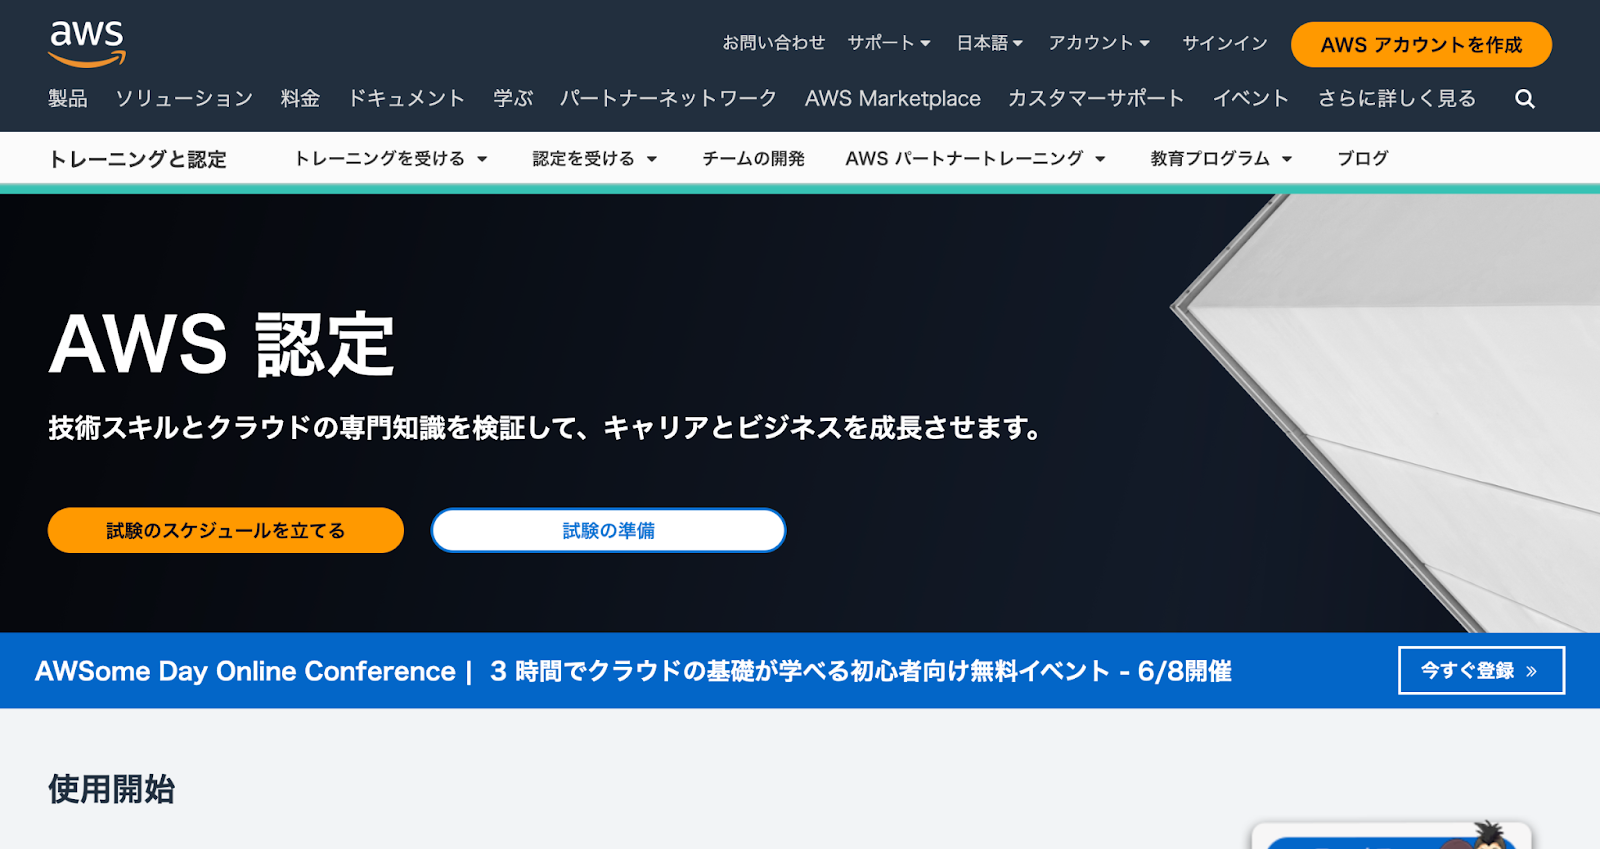1600x849 pixels.
Task: Expand AWS パートナートレーニング dropdown
Action: click(975, 158)
